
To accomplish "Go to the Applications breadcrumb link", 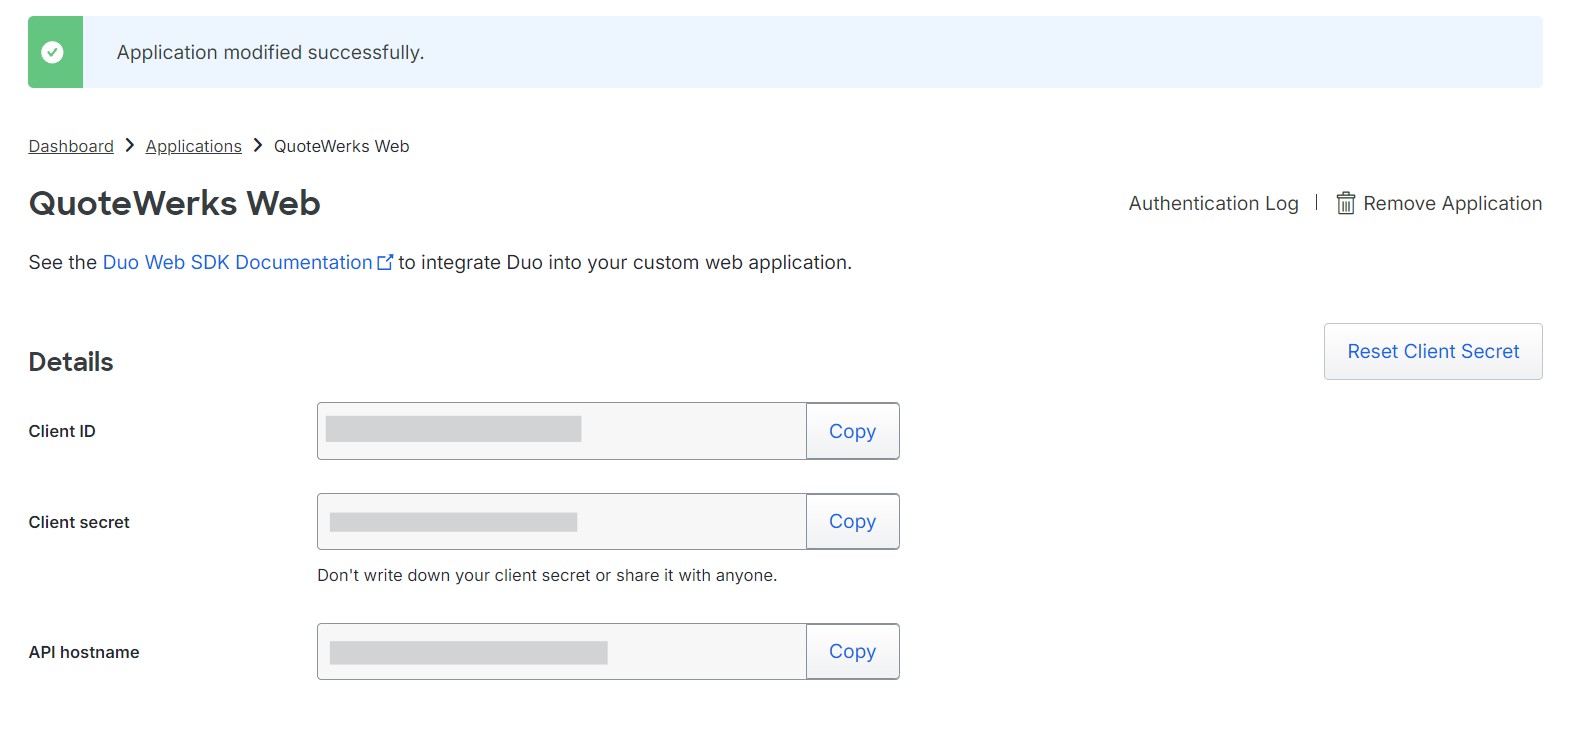I will click(193, 146).
